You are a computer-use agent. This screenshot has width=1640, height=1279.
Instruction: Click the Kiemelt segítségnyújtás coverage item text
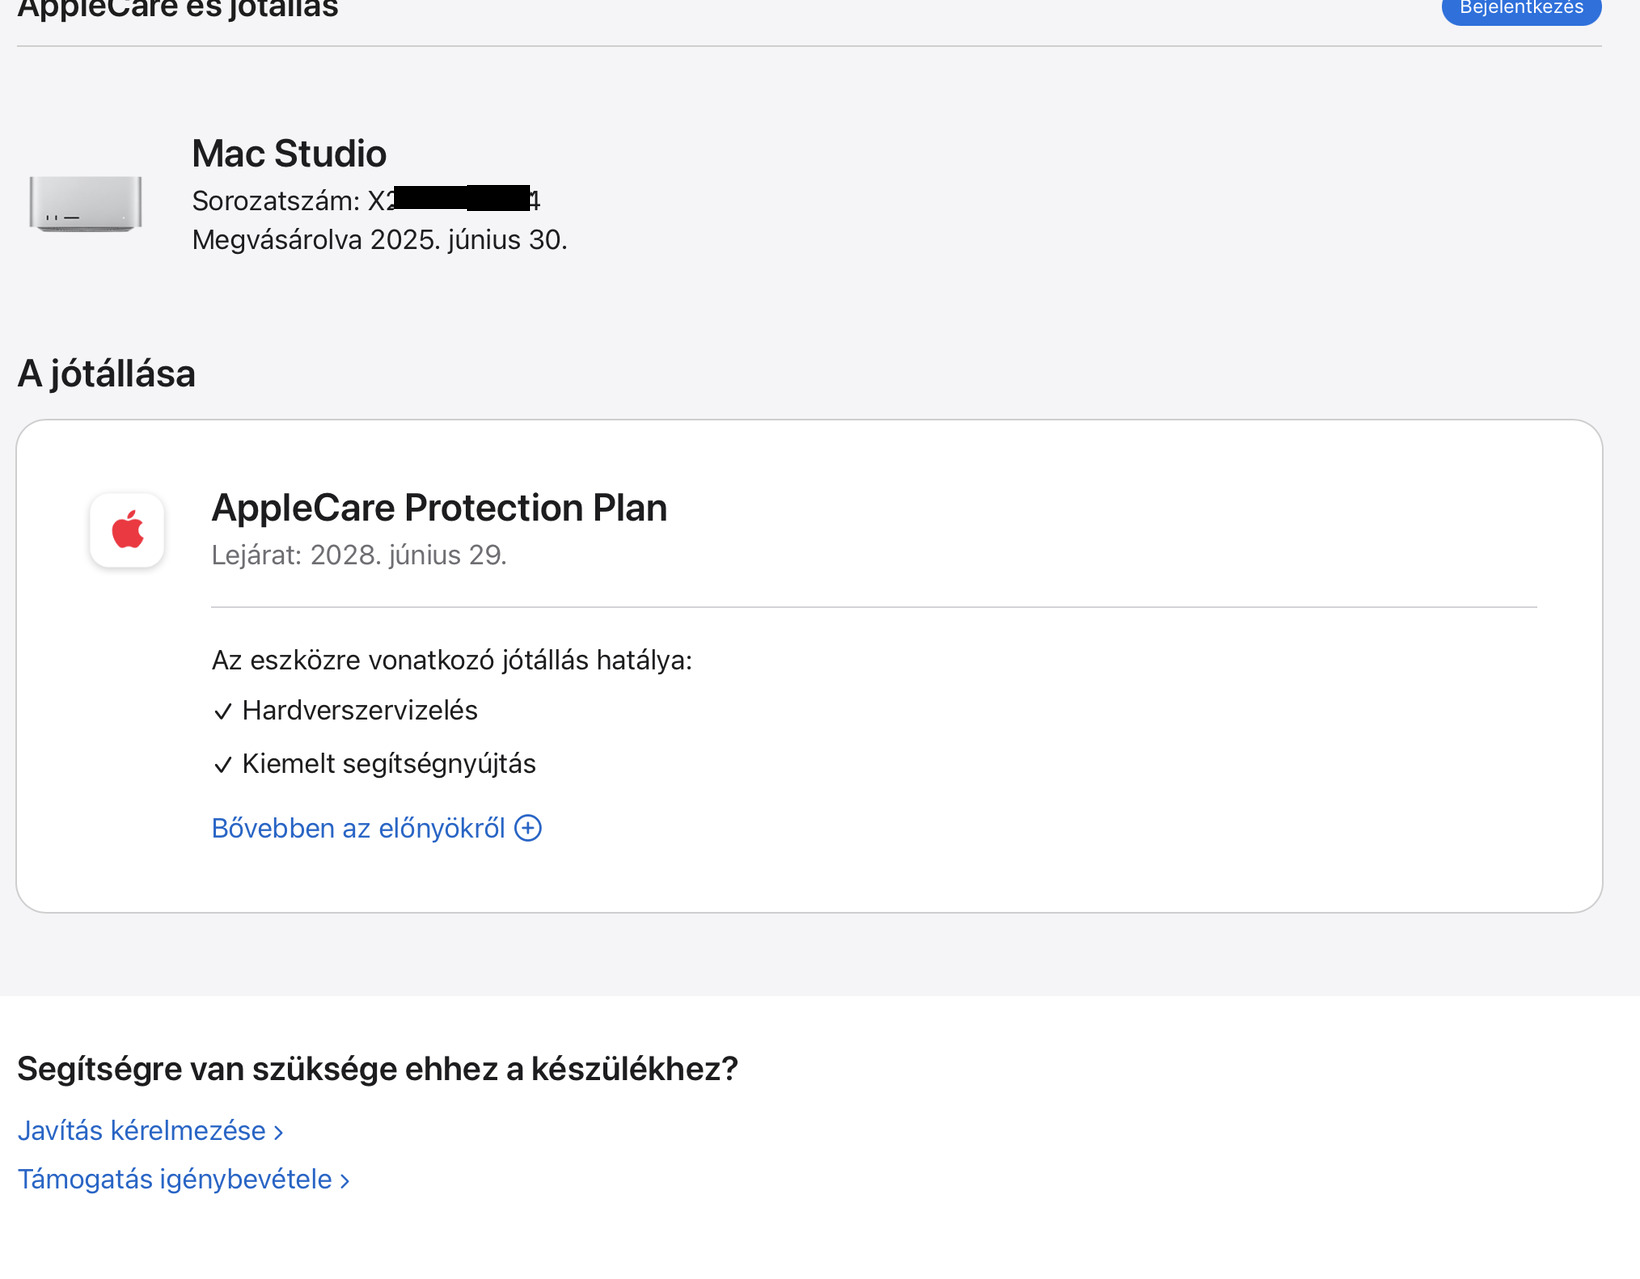(389, 764)
